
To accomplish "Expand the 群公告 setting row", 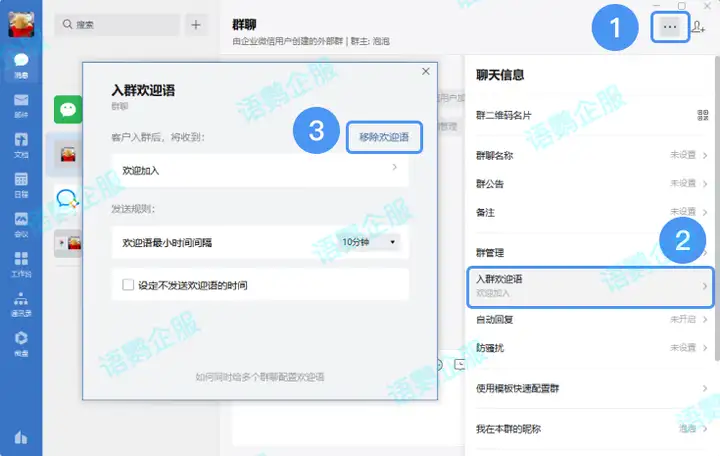I will point(592,184).
